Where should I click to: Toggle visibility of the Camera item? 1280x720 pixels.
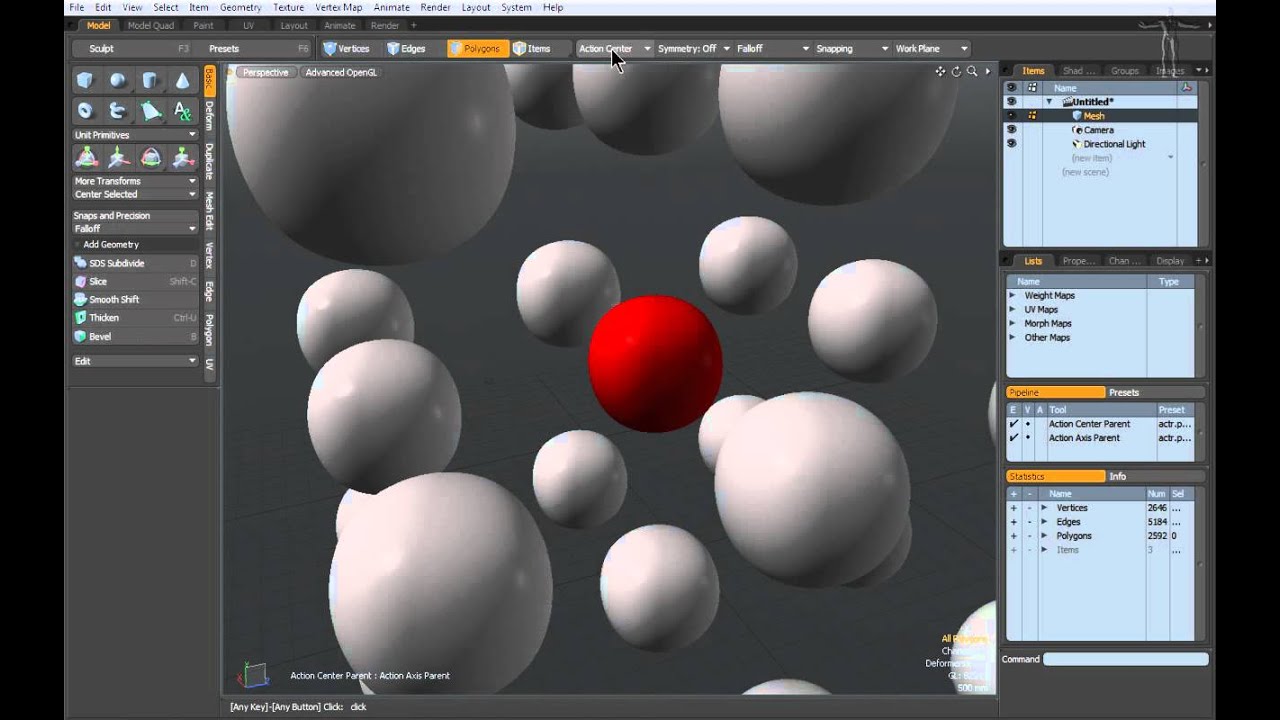point(1011,130)
